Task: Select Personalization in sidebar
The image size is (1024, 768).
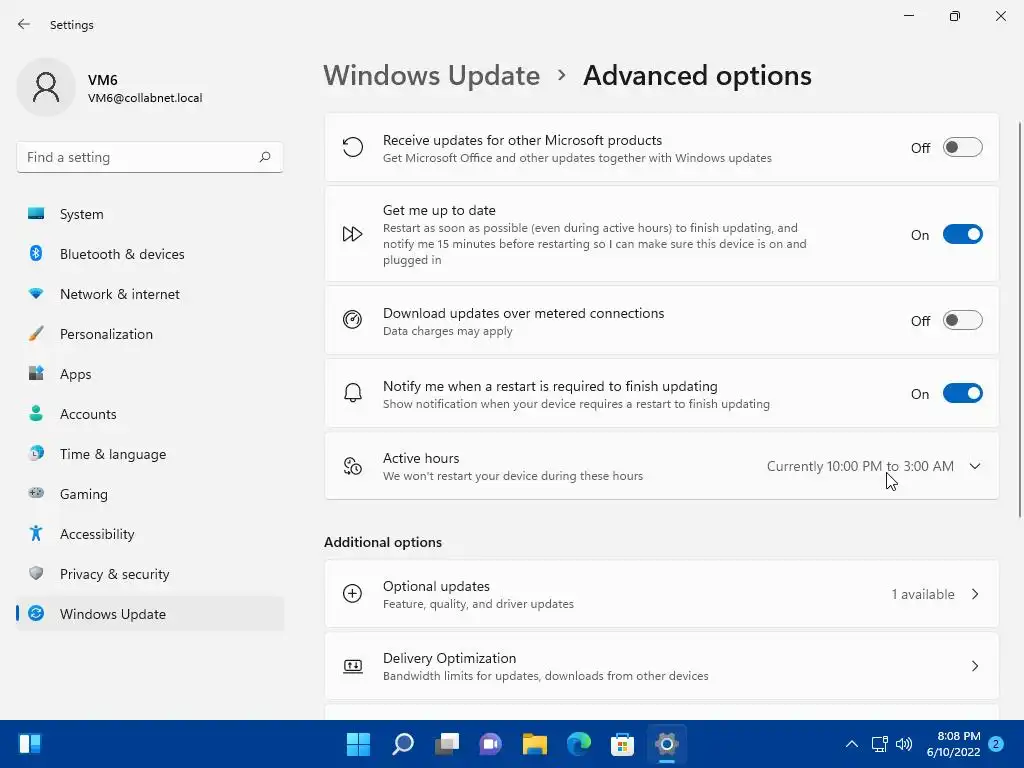Action: (x=150, y=334)
